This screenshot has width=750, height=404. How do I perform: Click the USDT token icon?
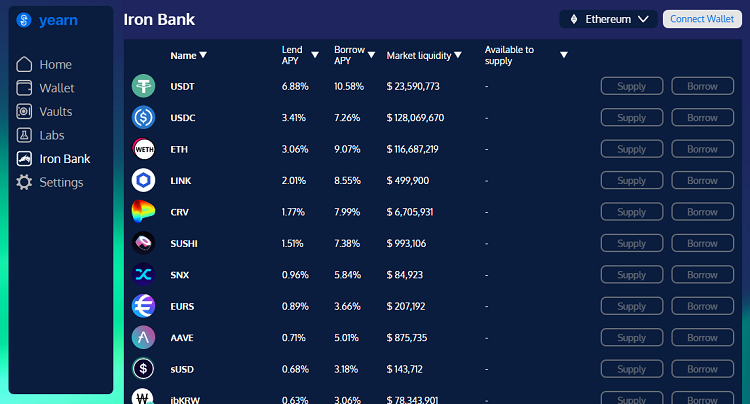(x=143, y=87)
